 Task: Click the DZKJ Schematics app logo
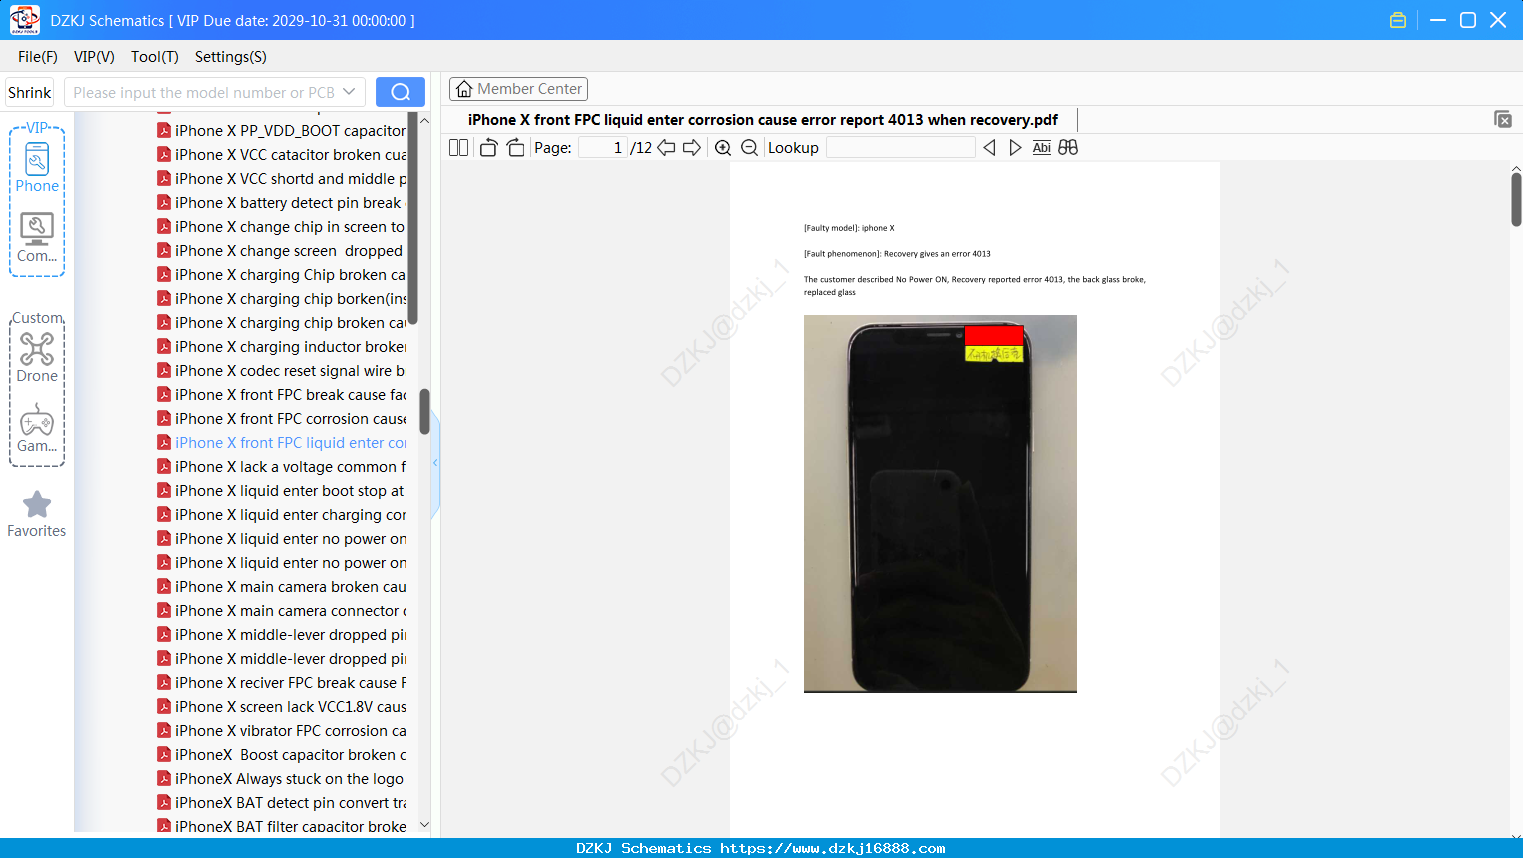point(24,20)
